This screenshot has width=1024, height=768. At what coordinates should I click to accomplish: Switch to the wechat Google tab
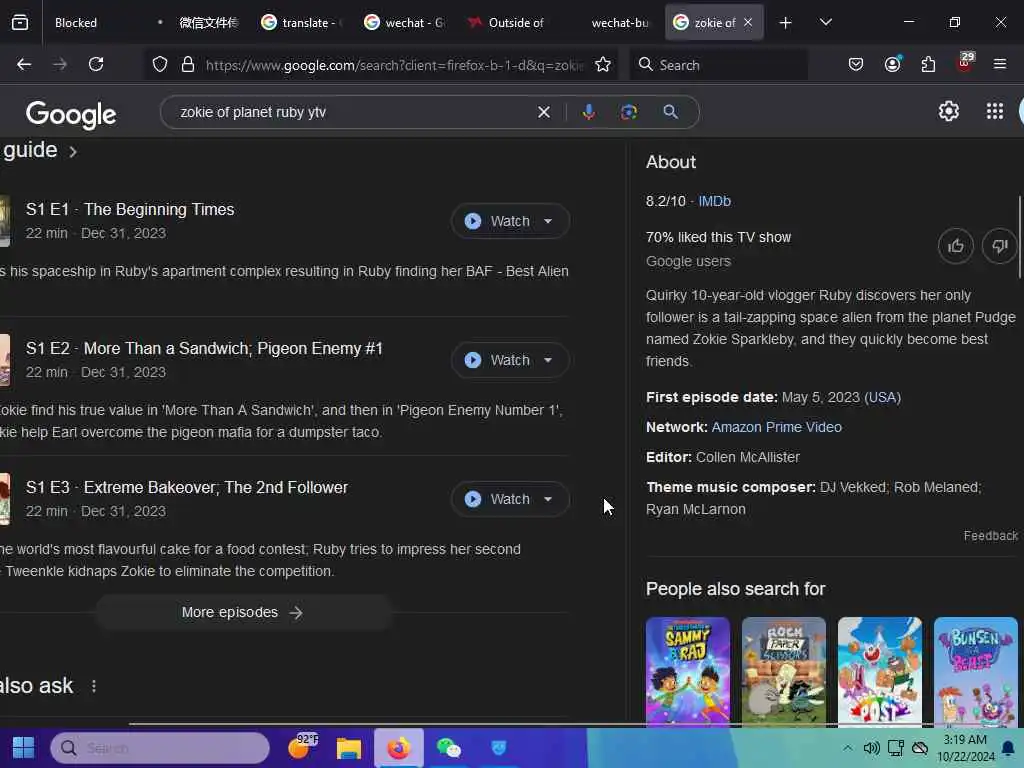[405, 23]
